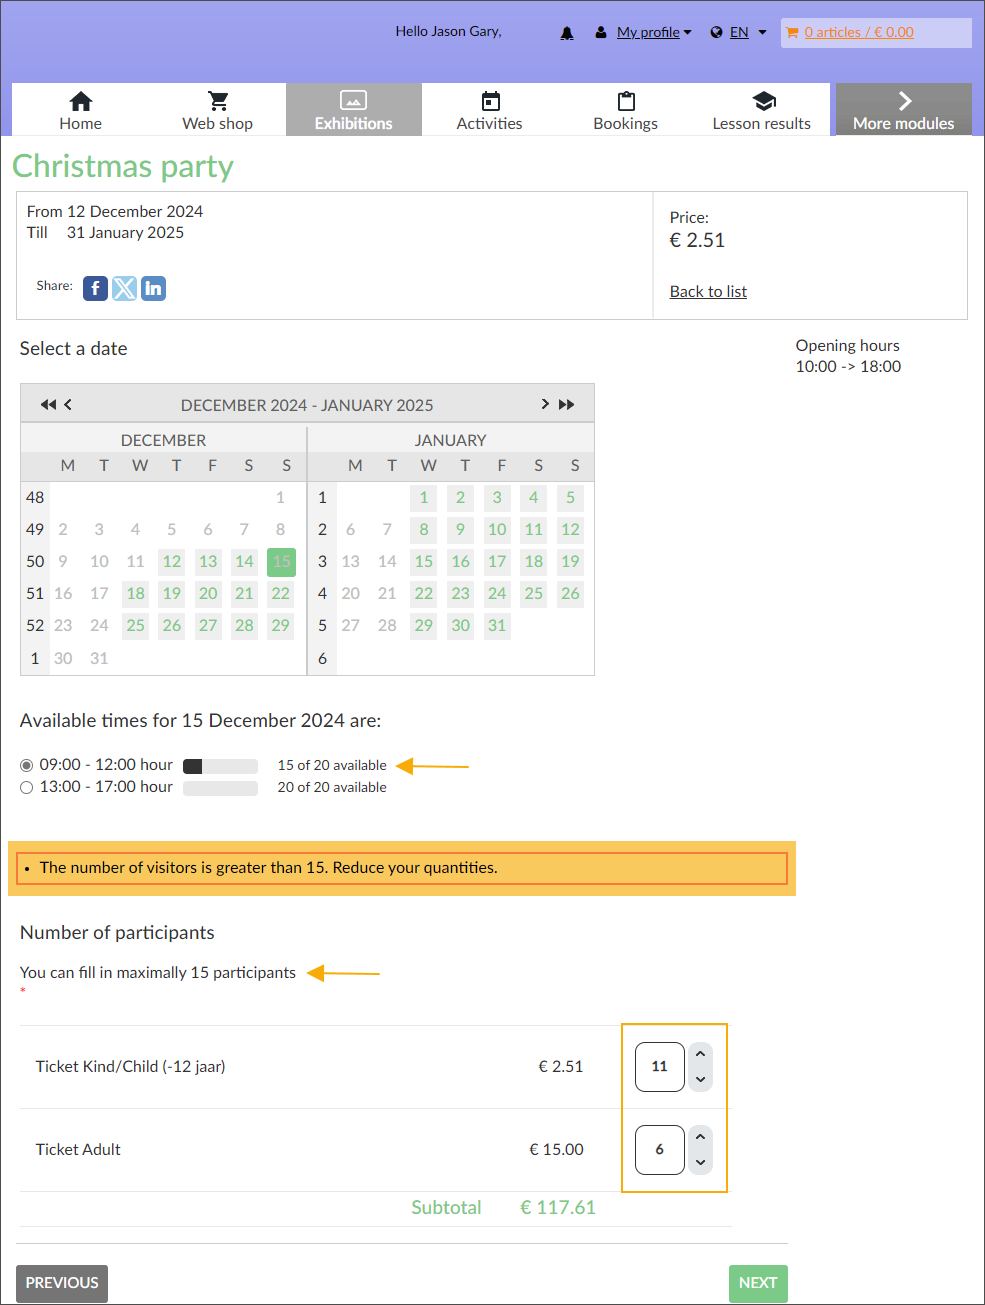Increase Ticket Kind/Child quantity
The height and width of the screenshot is (1305, 985).
click(x=700, y=1054)
